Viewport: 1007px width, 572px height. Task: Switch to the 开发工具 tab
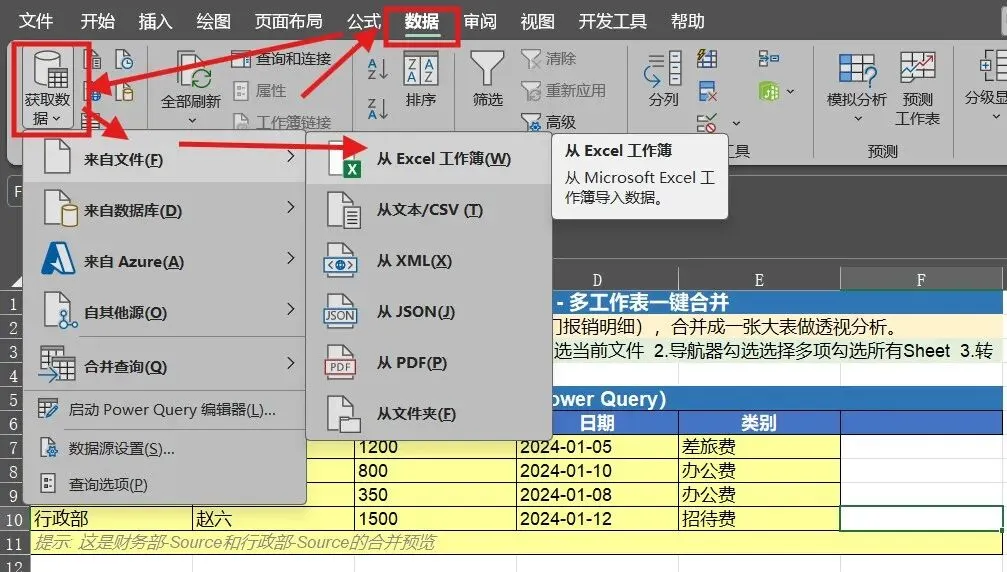(x=612, y=21)
